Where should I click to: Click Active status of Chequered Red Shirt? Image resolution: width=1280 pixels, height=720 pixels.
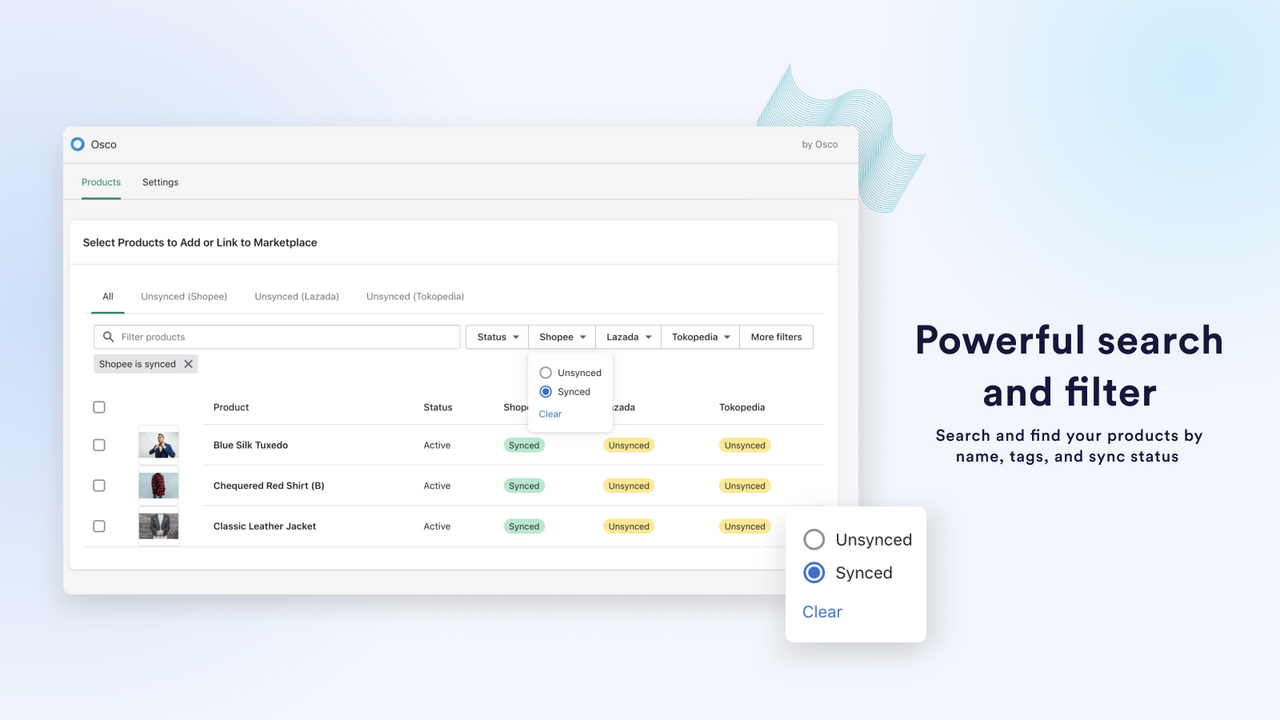437,485
